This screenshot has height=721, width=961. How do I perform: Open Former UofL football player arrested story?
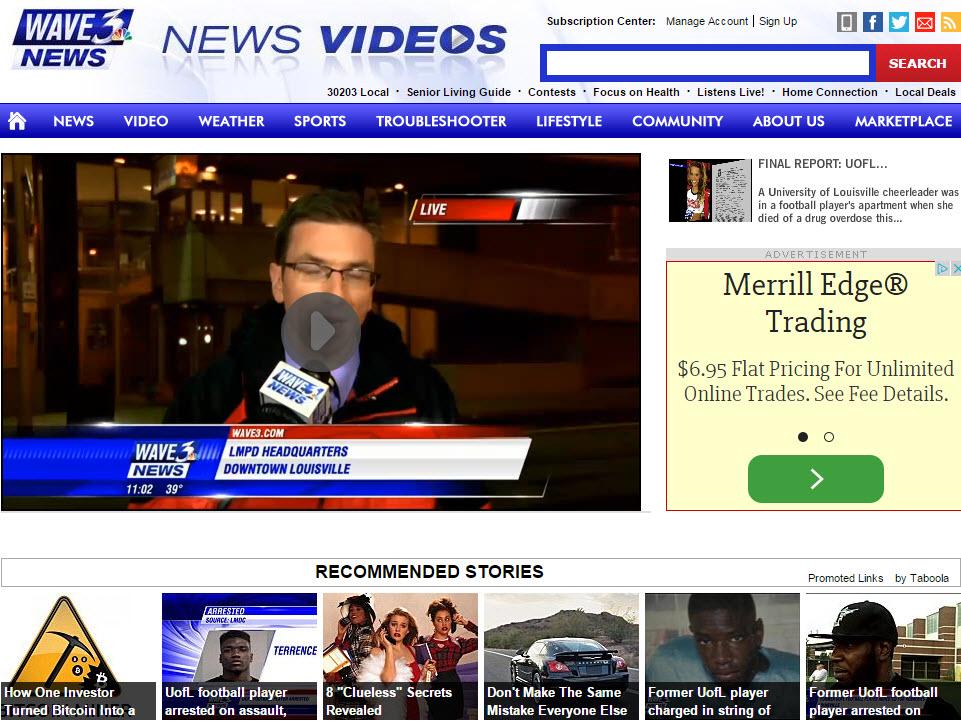[x=883, y=657]
